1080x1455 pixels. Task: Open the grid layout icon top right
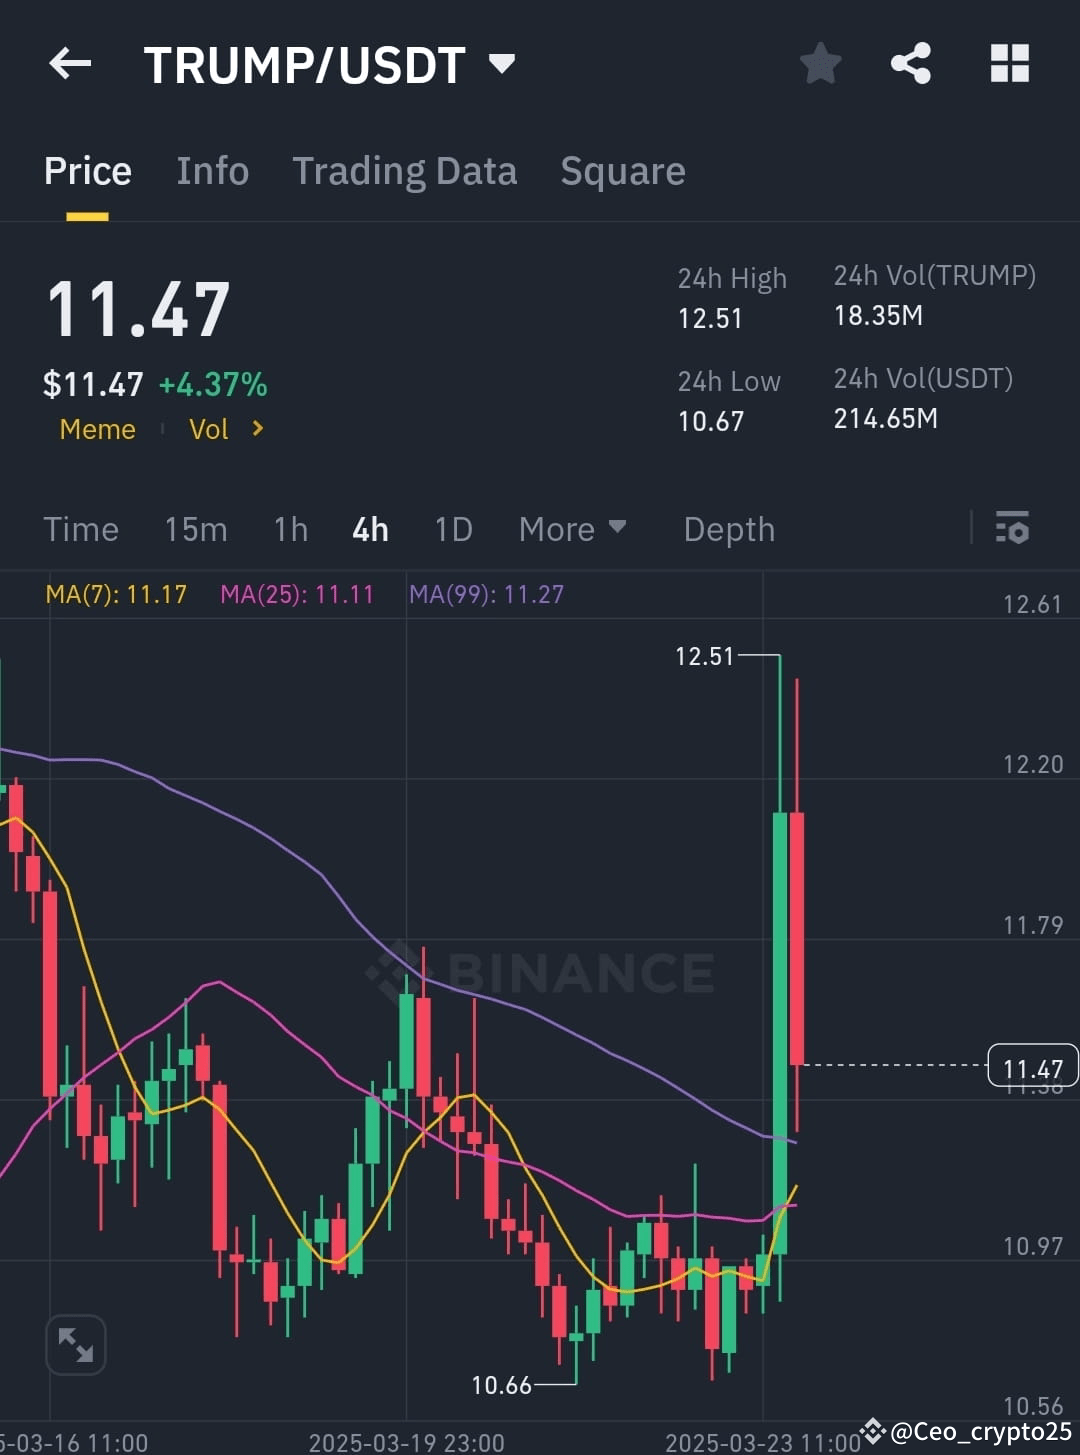1009,63
